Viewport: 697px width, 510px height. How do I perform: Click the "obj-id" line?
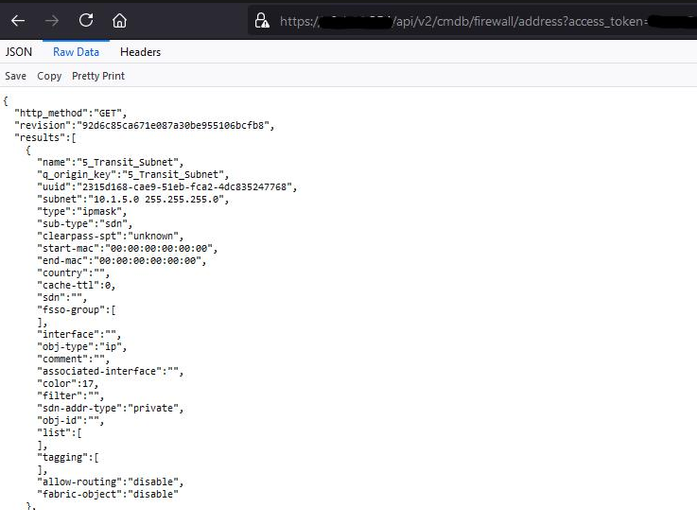click(x=71, y=421)
